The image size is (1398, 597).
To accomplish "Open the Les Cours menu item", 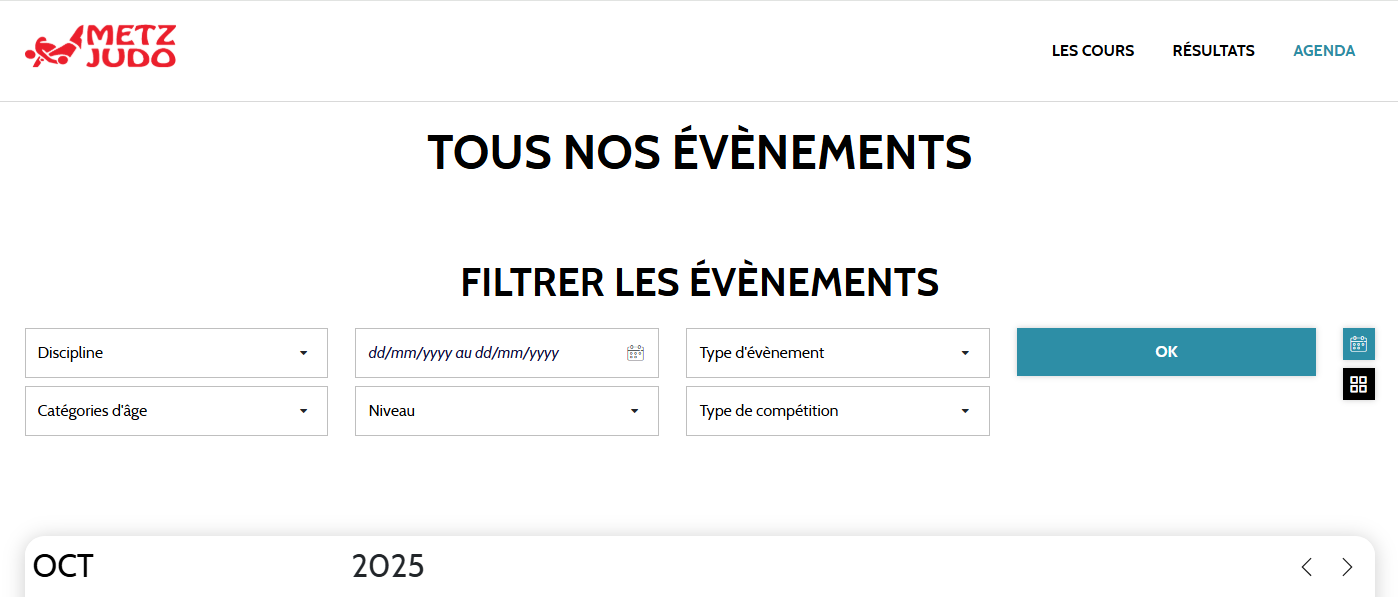I will [1092, 51].
